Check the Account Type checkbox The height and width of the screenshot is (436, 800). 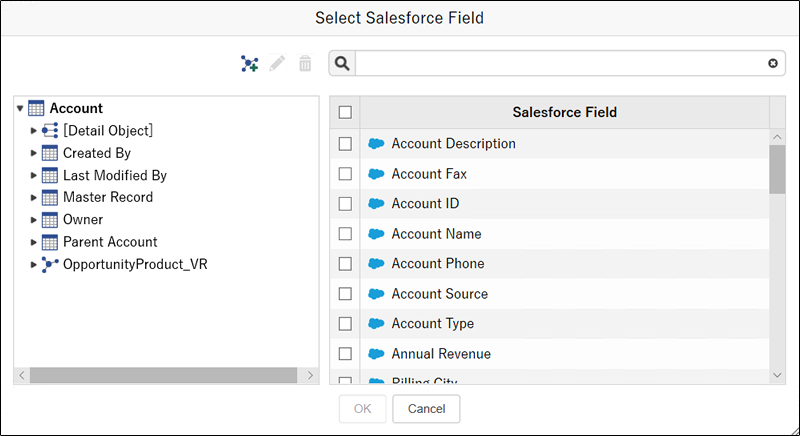(x=345, y=323)
